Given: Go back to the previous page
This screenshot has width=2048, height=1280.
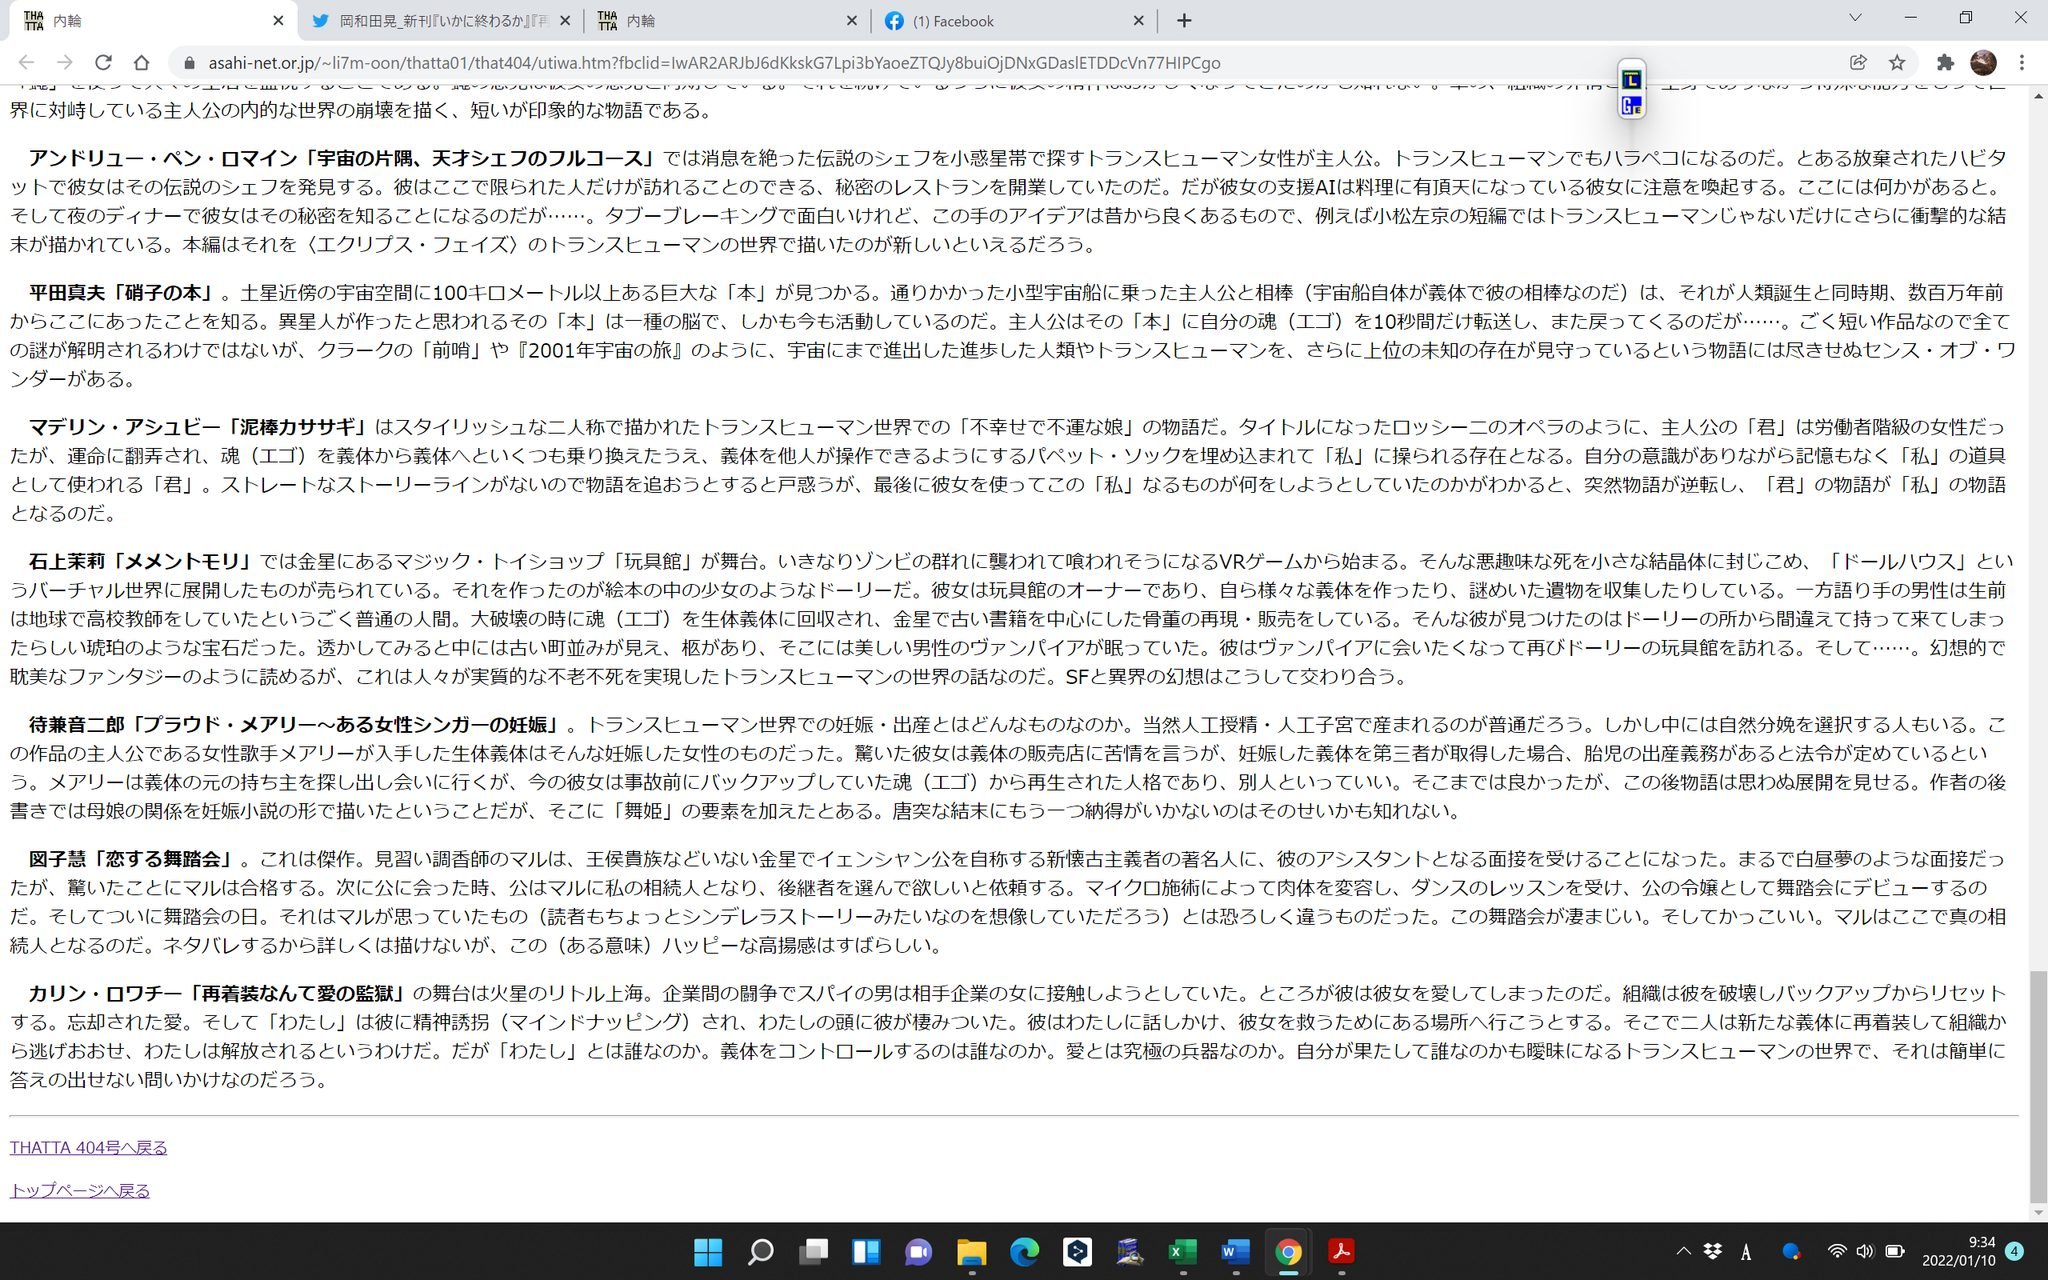Looking at the screenshot, I should click(x=27, y=62).
